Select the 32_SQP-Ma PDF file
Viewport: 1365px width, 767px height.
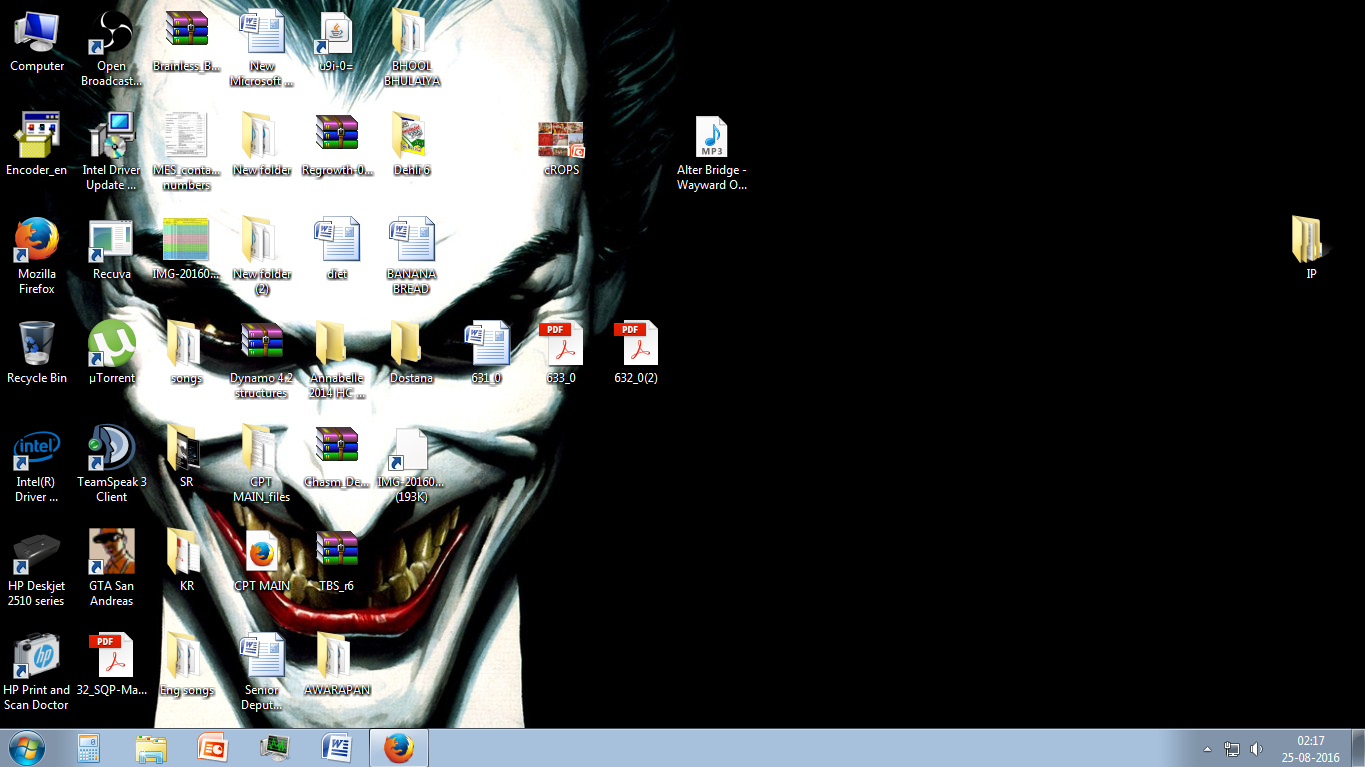[x=112, y=665]
